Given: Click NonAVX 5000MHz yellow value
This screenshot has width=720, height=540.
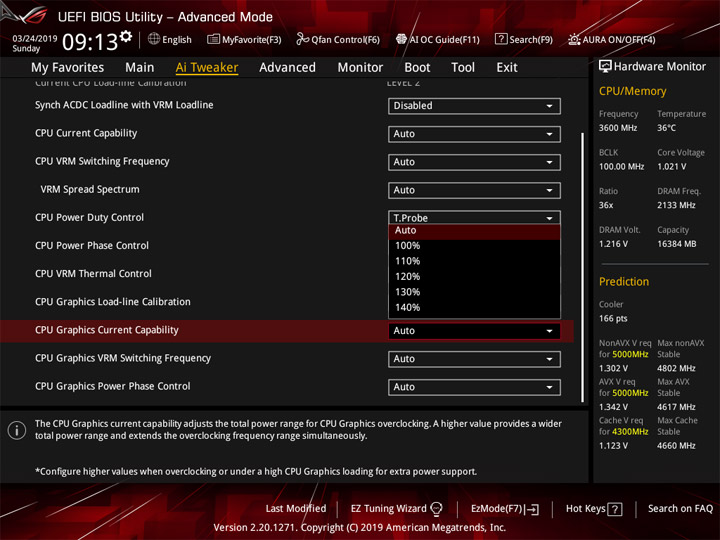Looking at the screenshot, I should point(630,354).
